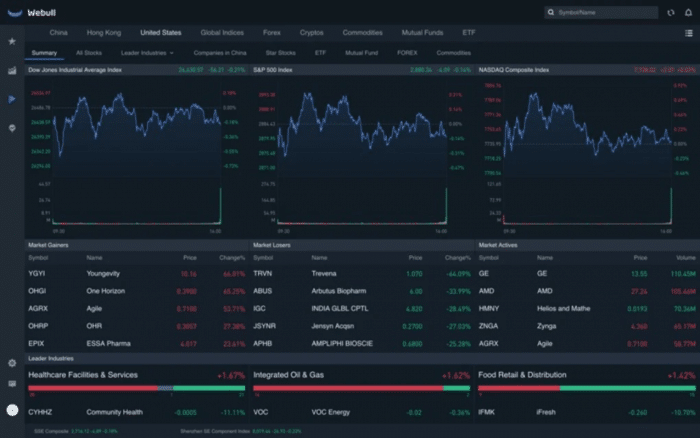
Task: Toggle the list view icon at top right
Action: (688, 33)
